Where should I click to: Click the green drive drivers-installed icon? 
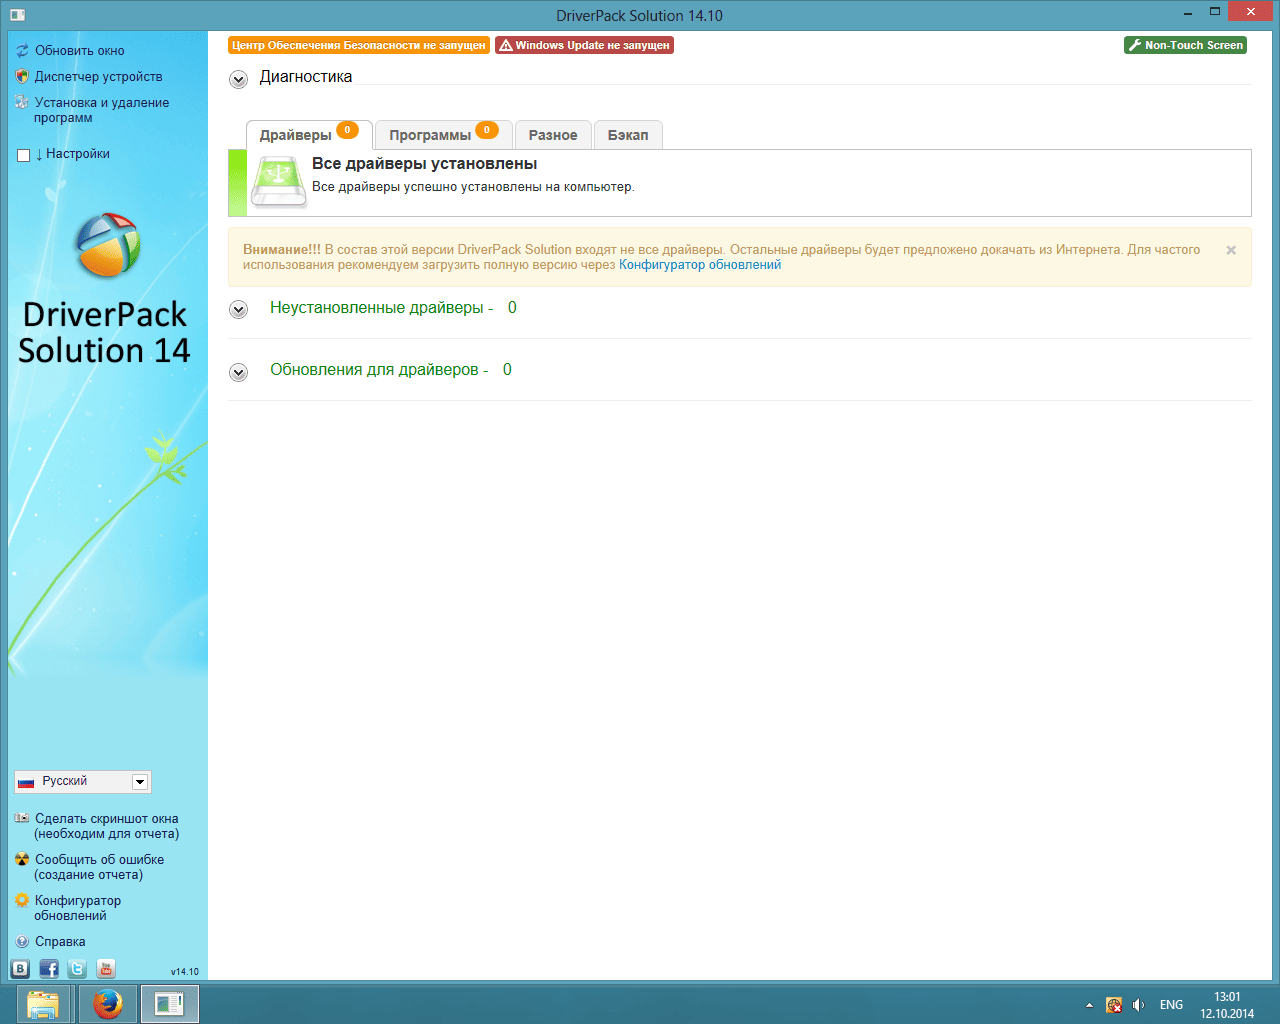pyautogui.click(x=278, y=182)
